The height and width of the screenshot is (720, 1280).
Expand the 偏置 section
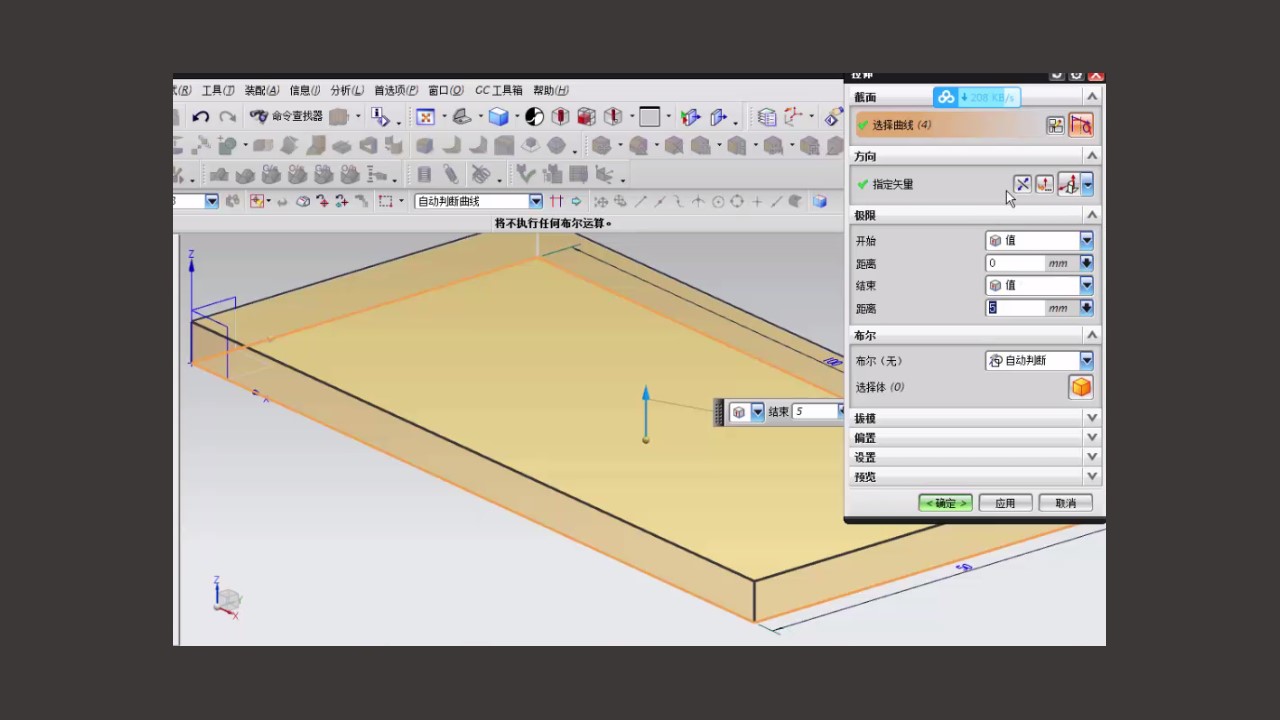click(x=1092, y=437)
